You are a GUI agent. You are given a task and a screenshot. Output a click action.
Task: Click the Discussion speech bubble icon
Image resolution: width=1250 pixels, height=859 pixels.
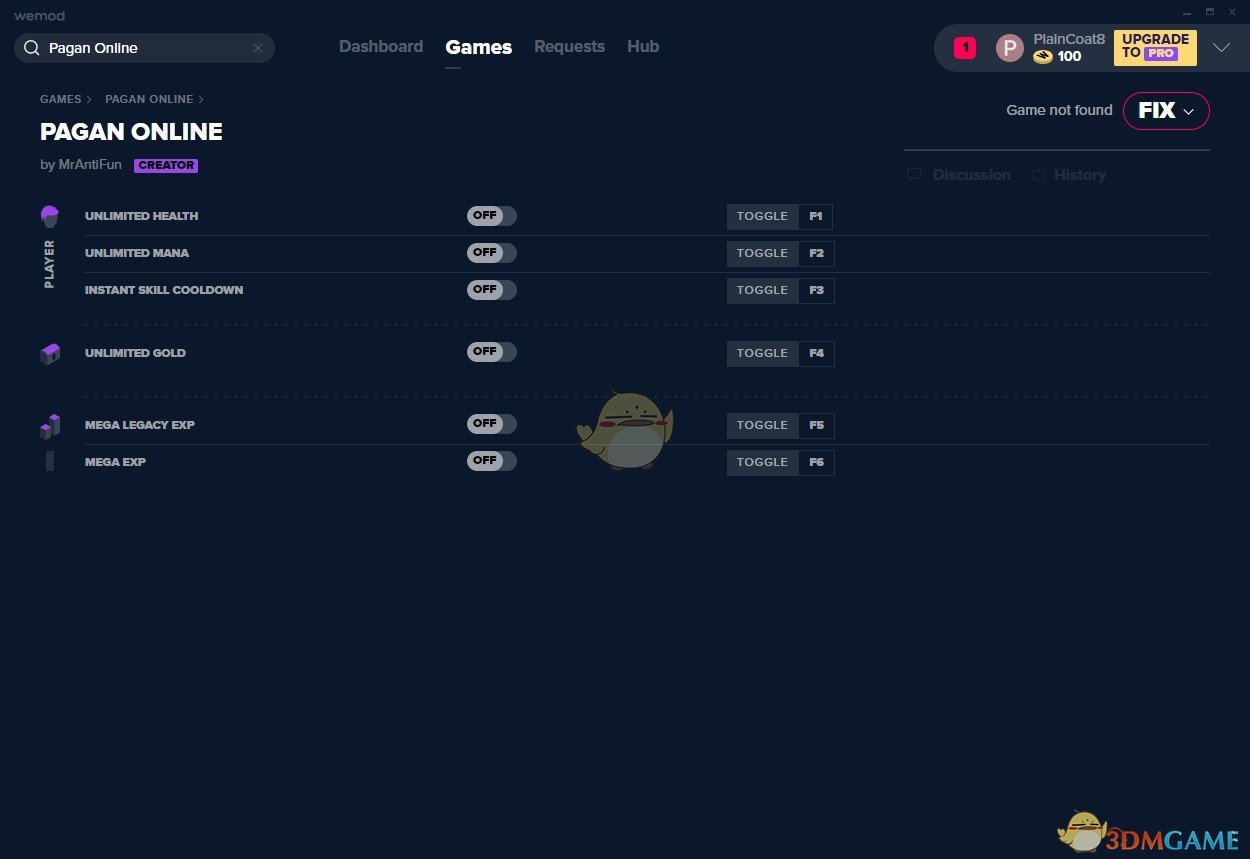[x=914, y=175]
